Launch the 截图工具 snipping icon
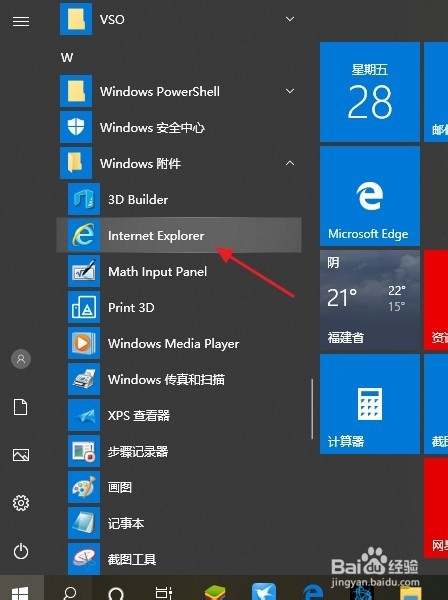The height and width of the screenshot is (600, 448). click(84, 559)
